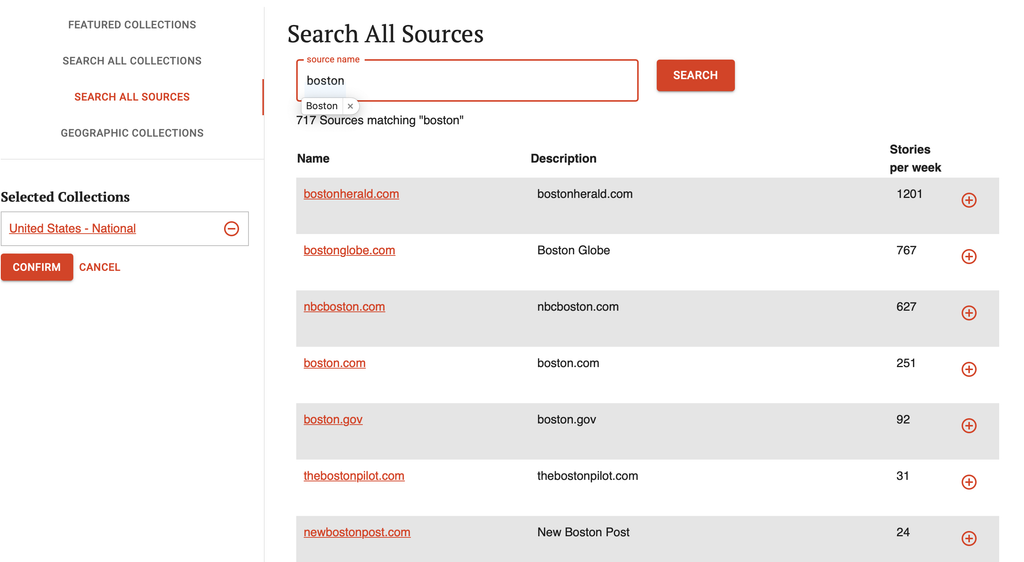Image resolution: width=1024 pixels, height=562 pixels.
Task: Add bostonglobe.com with its plus icon
Action: 968,257
